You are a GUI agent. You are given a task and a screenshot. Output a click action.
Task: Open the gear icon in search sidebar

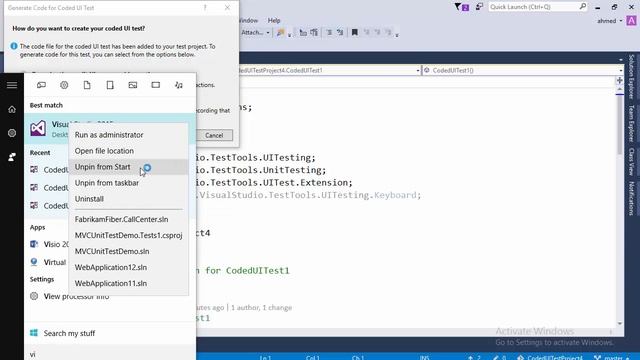coord(12,133)
